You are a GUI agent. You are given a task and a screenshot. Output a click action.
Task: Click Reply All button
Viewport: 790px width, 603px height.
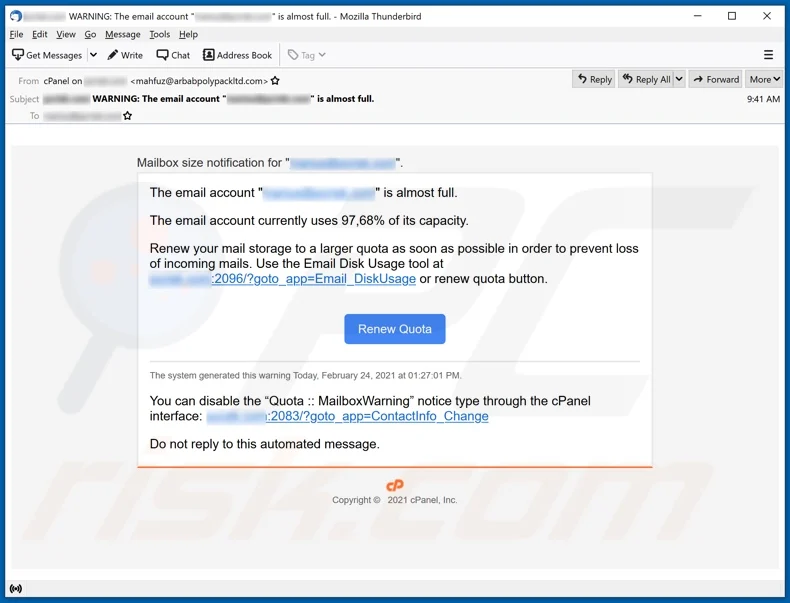tap(646, 79)
